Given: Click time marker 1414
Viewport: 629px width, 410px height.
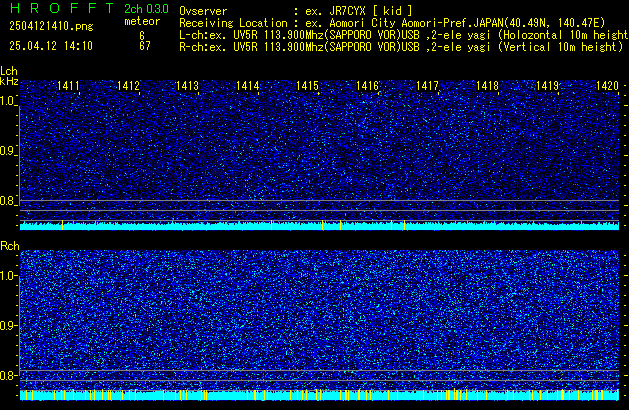Looking at the screenshot, I should pos(248,86).
